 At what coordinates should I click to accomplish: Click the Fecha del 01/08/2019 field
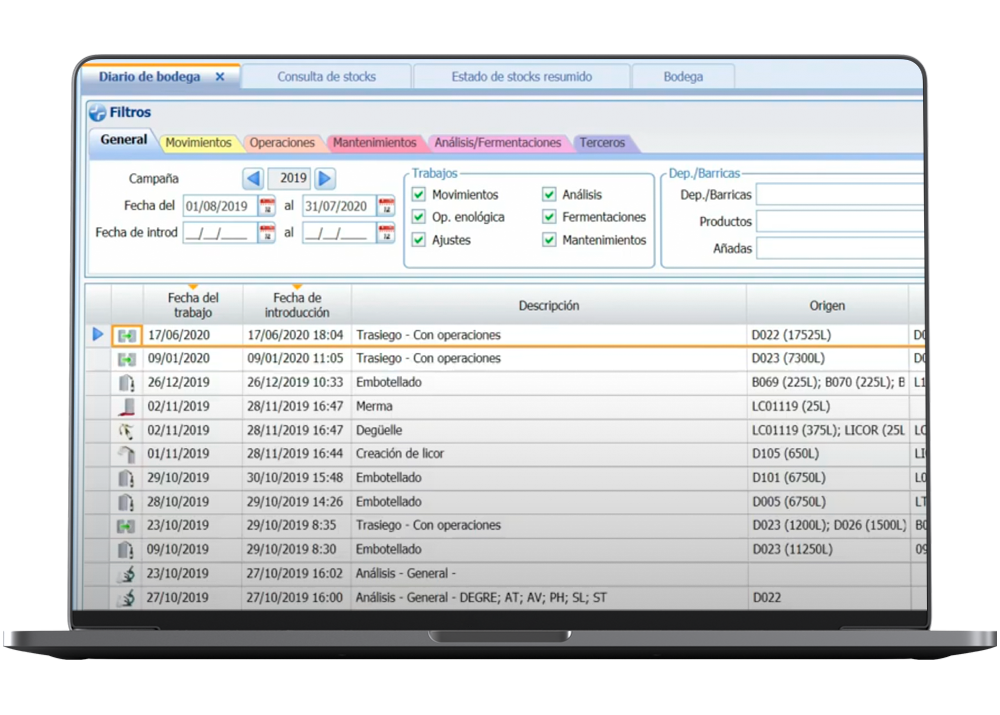(220, 206)
